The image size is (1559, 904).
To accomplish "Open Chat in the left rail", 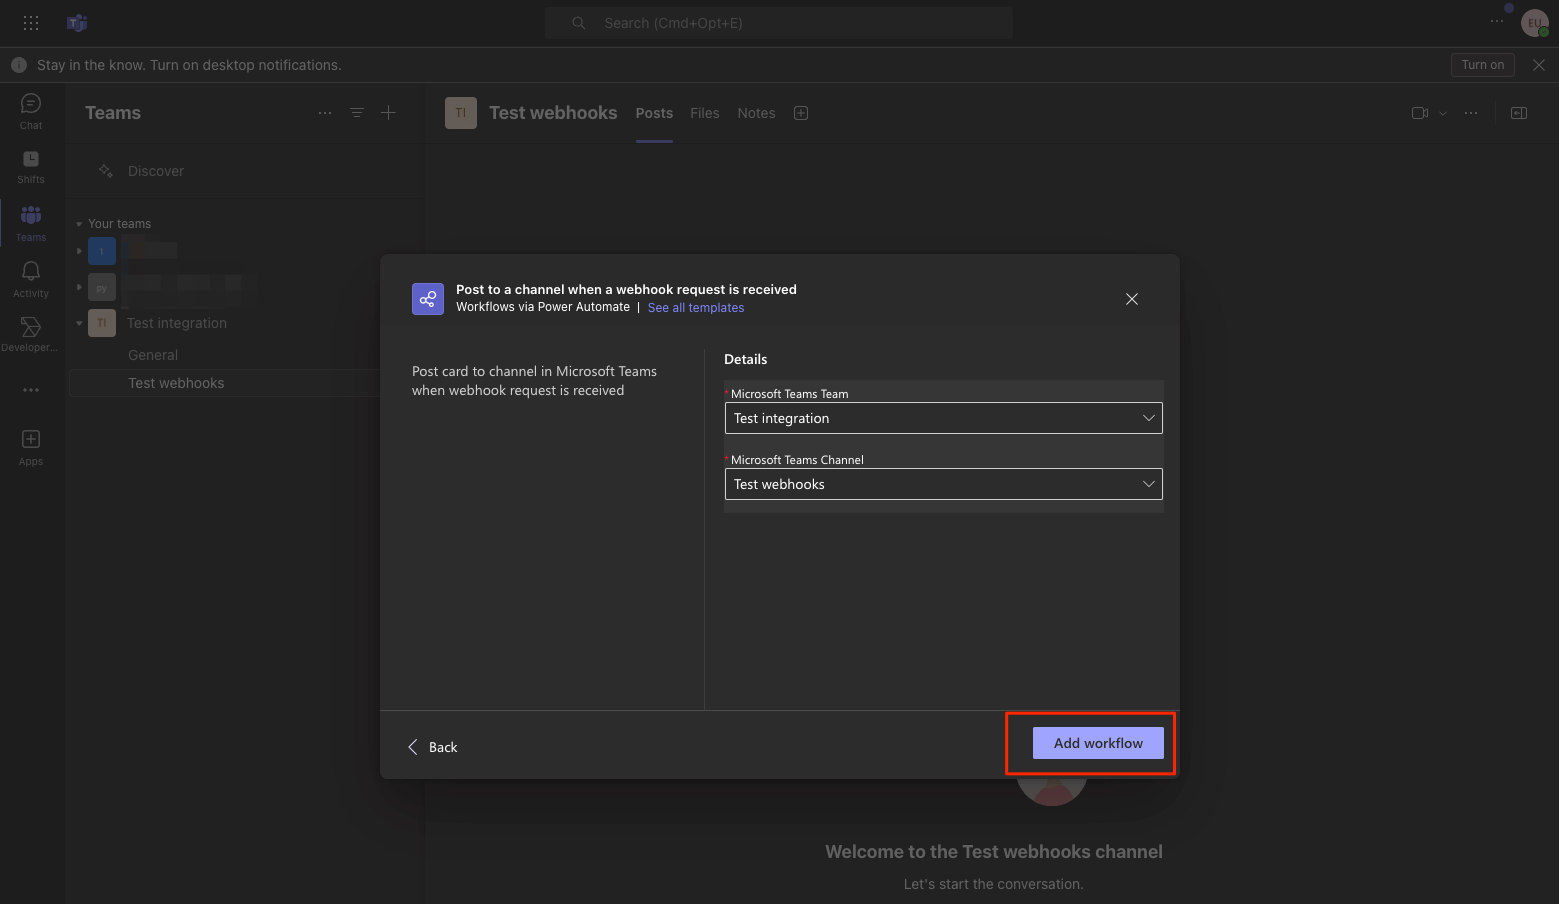I will pos(31,111).
